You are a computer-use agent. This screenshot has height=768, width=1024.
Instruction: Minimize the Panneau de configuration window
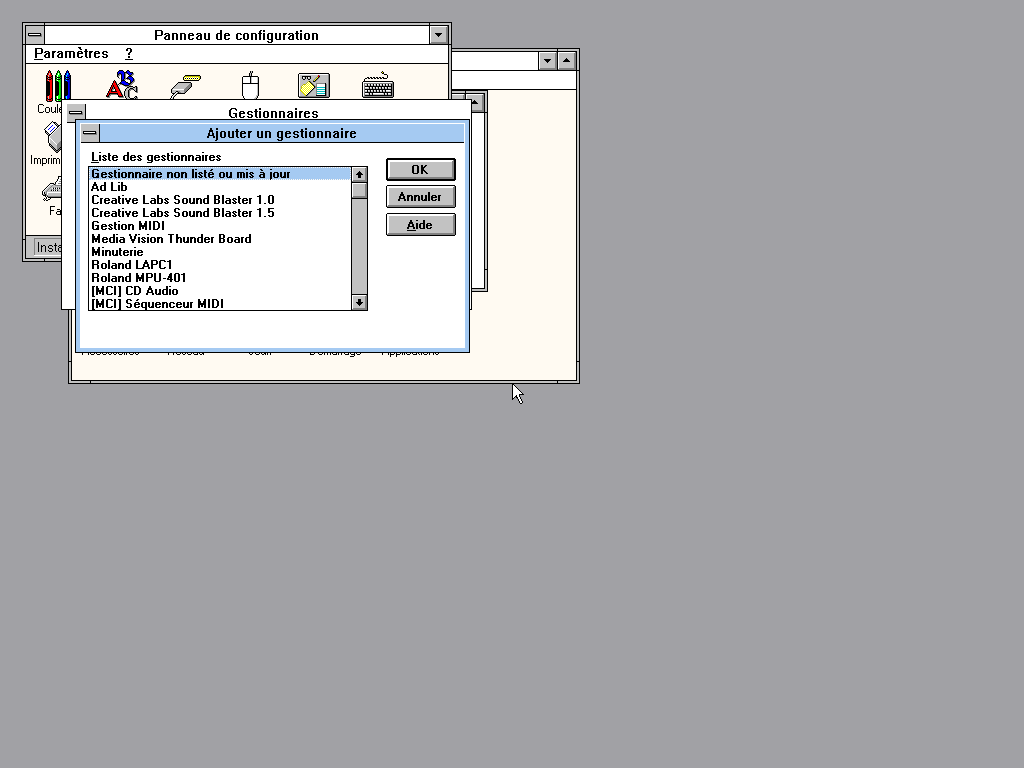click(x=438, y=35)
